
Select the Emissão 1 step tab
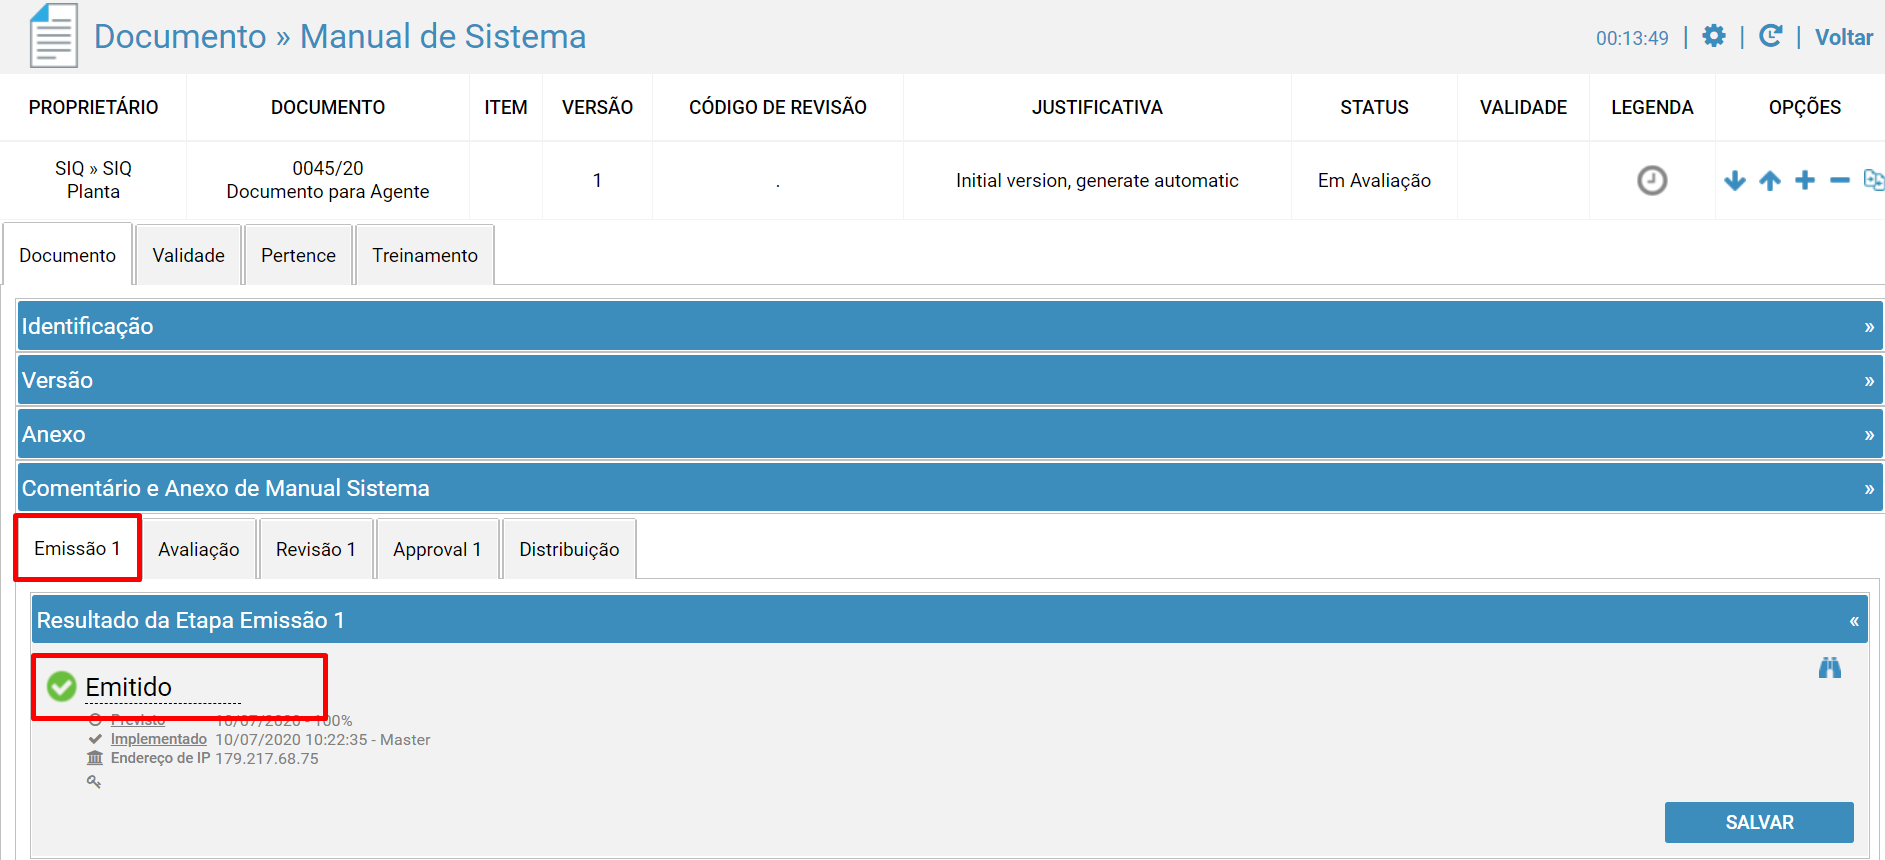point(77,548)
